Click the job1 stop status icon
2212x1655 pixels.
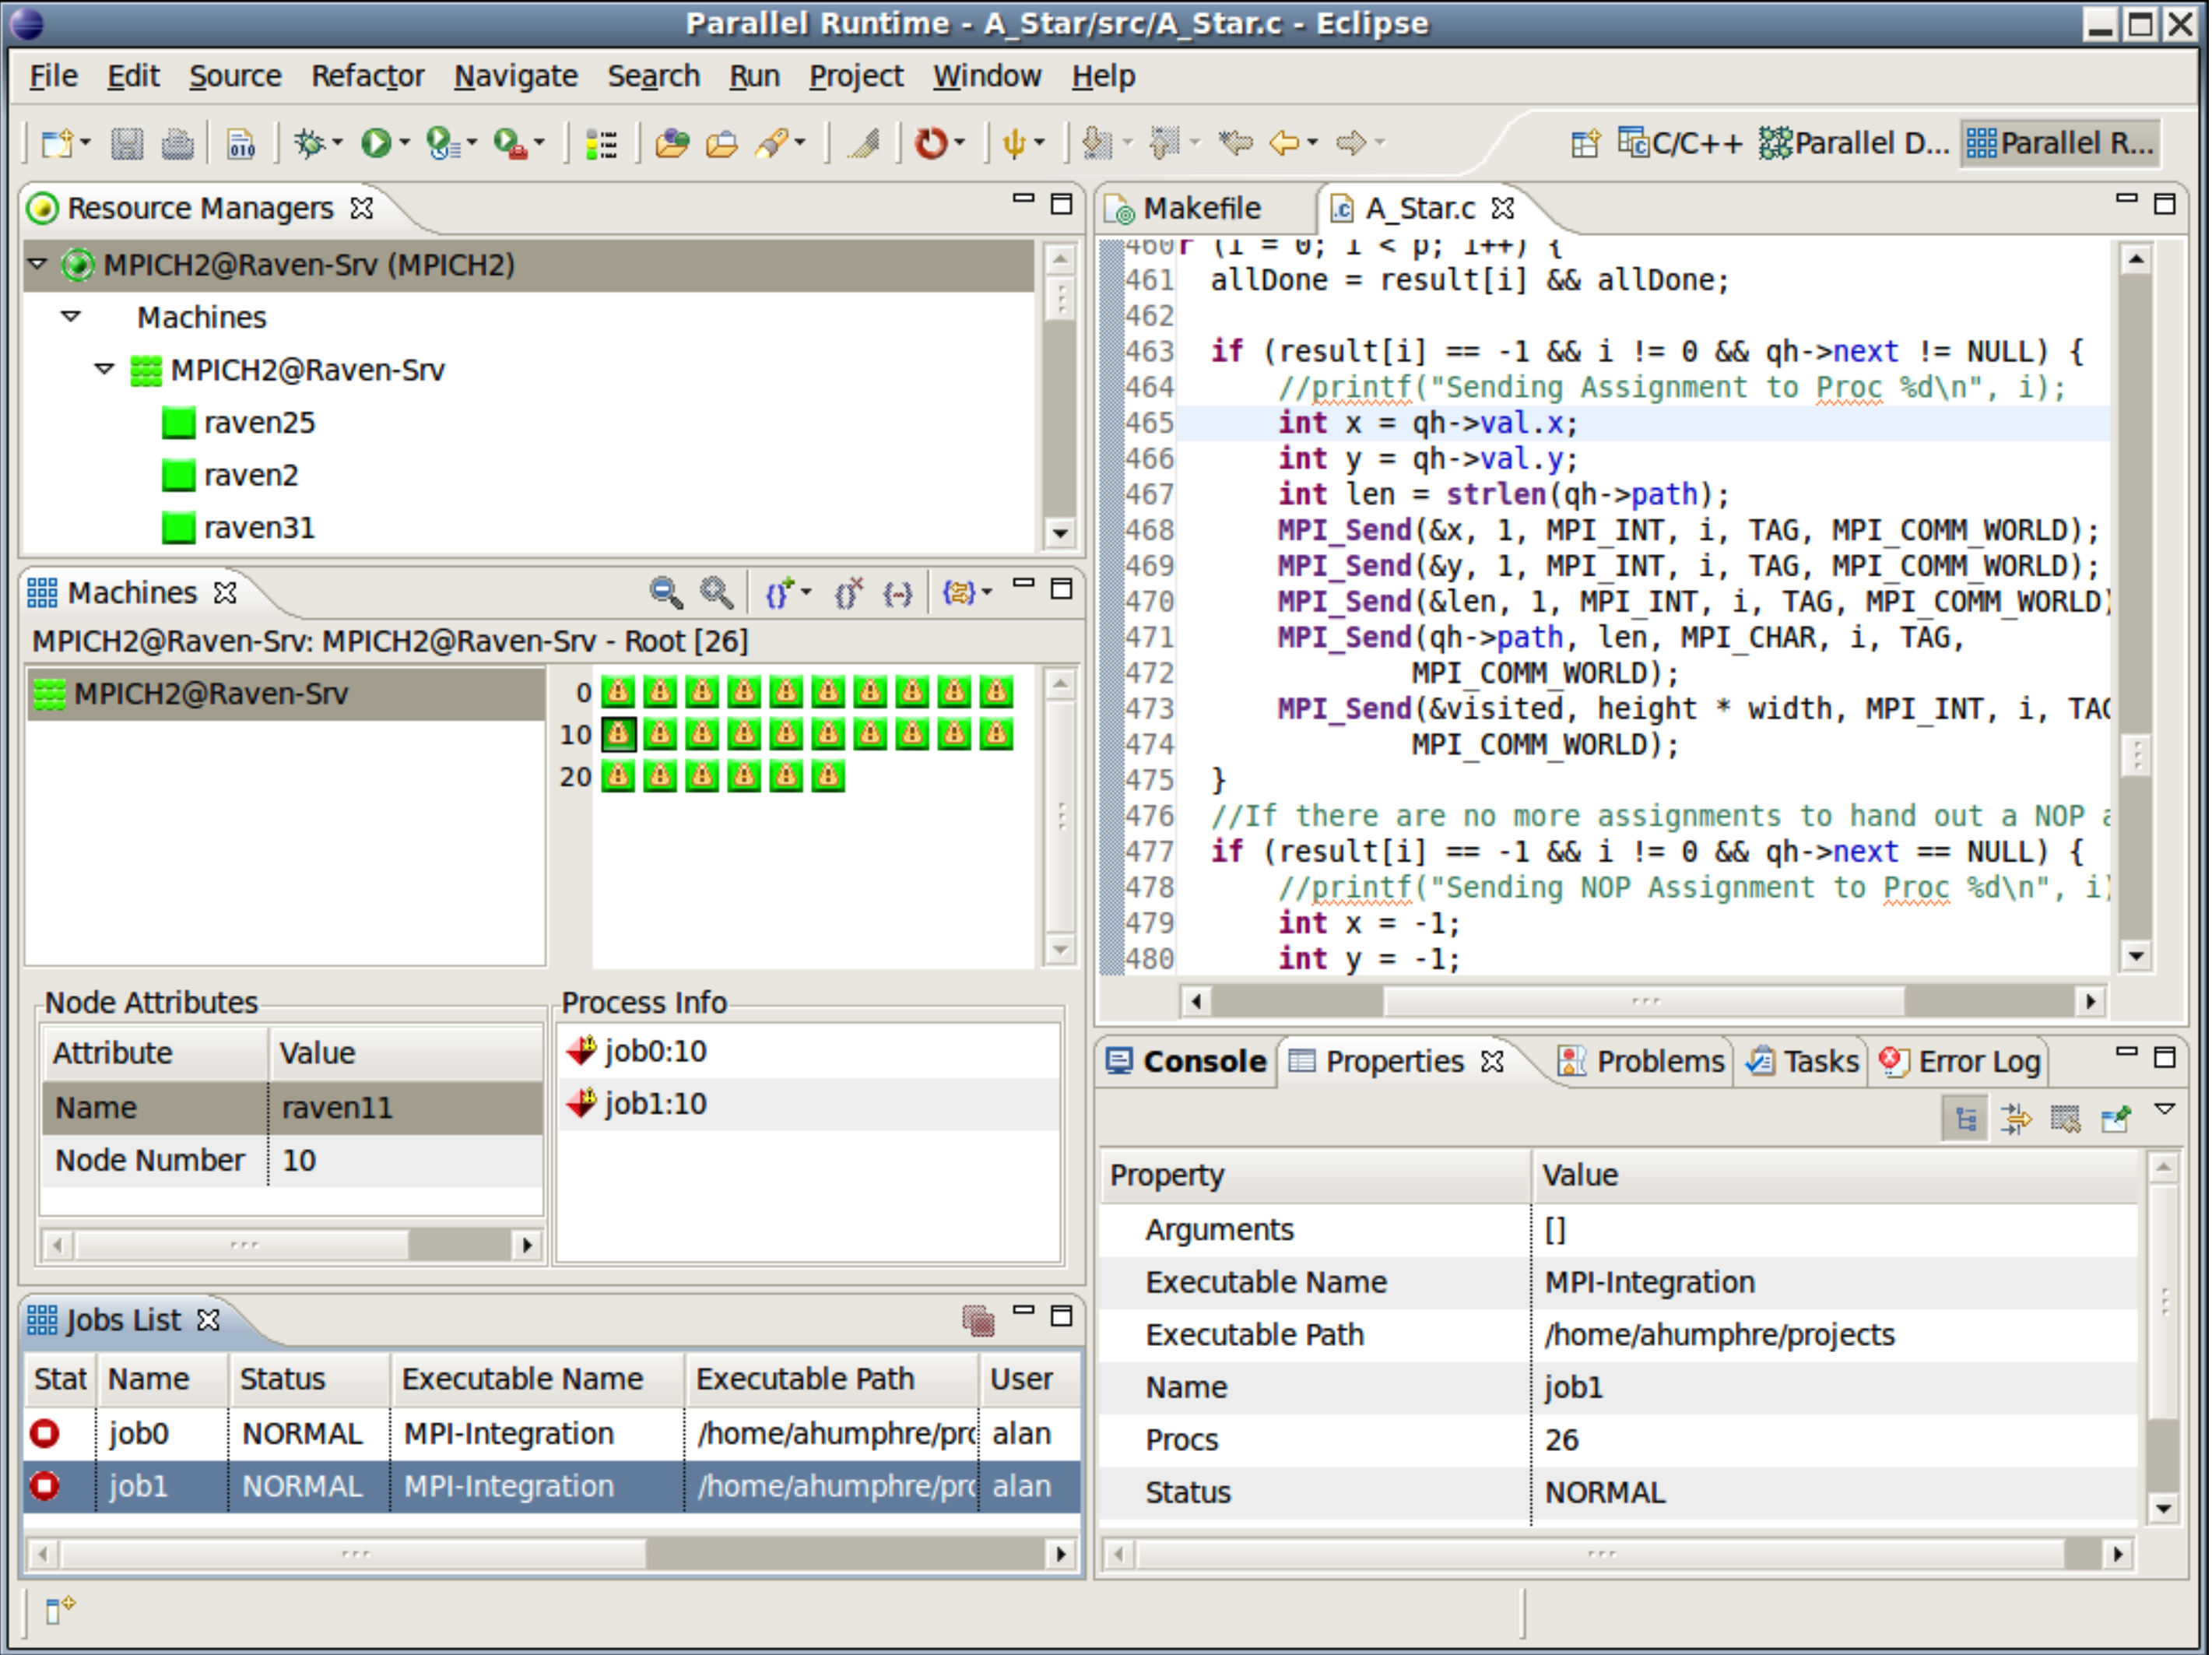click(45, 1486)
